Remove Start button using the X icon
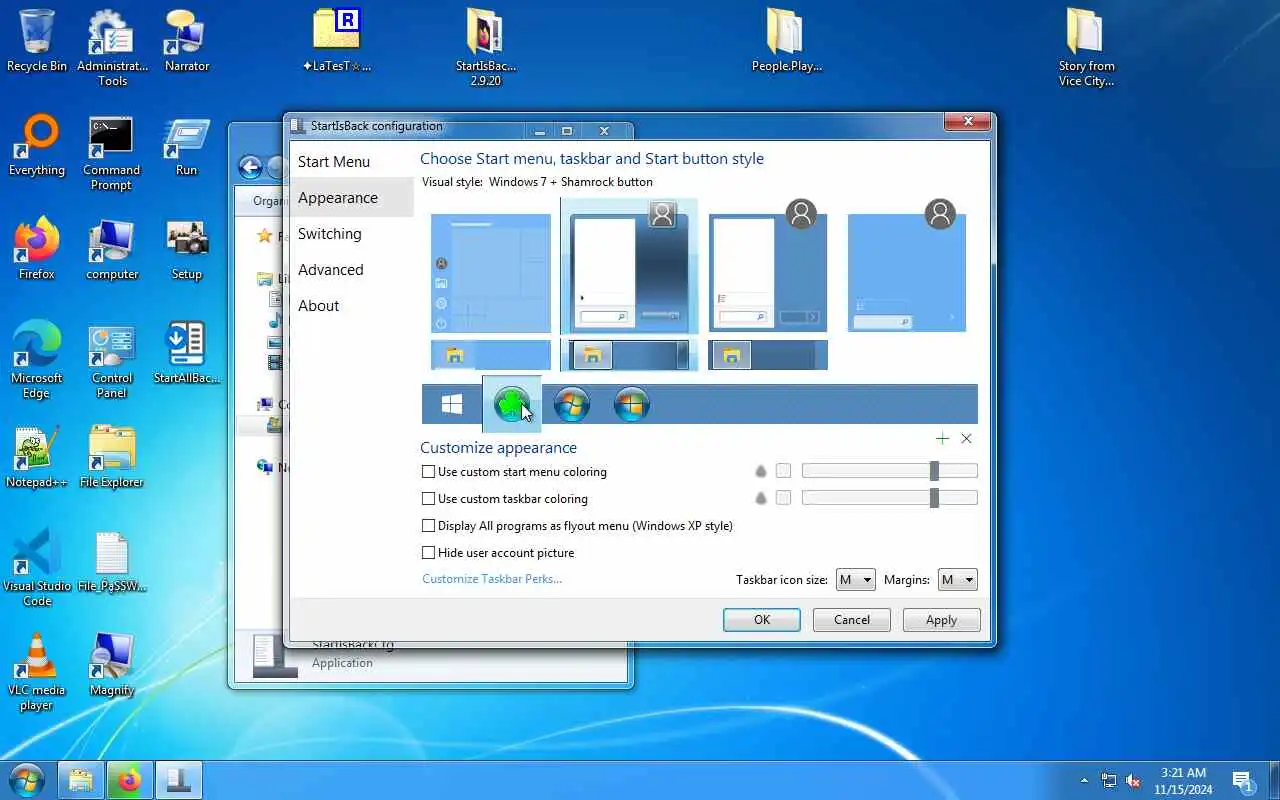Viewport: 1280px width, 800px height. point(966,438)
